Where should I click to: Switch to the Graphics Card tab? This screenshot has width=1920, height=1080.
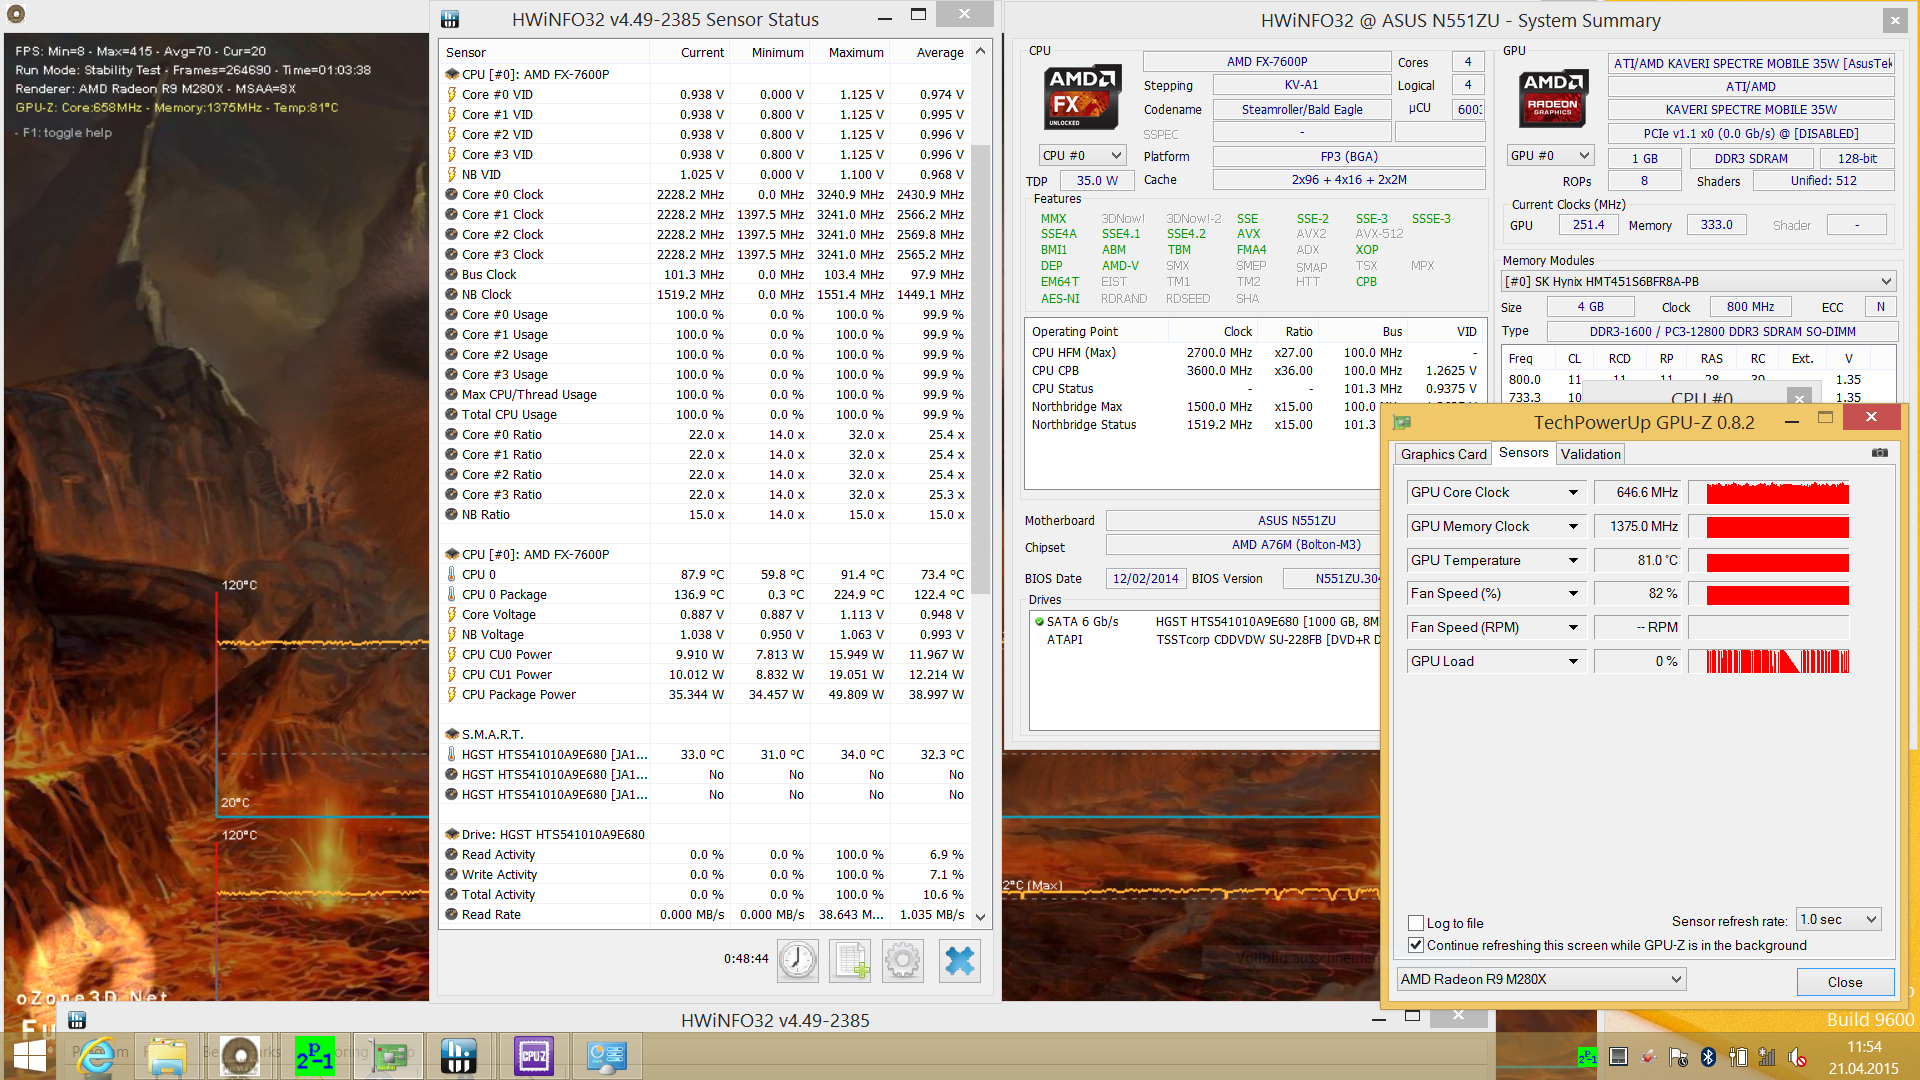pyautogui.click(x=1443, y=454)
